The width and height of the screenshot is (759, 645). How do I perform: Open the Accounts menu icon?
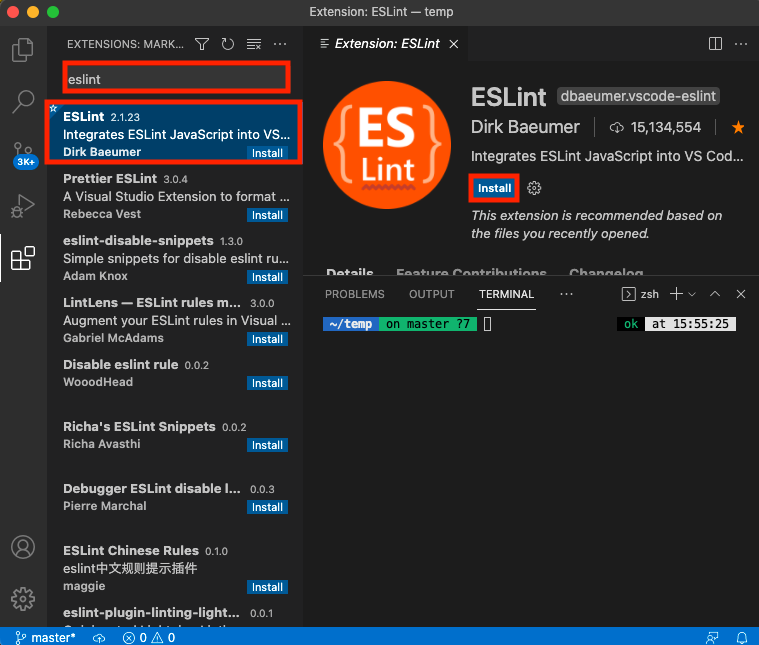point(23,547)
